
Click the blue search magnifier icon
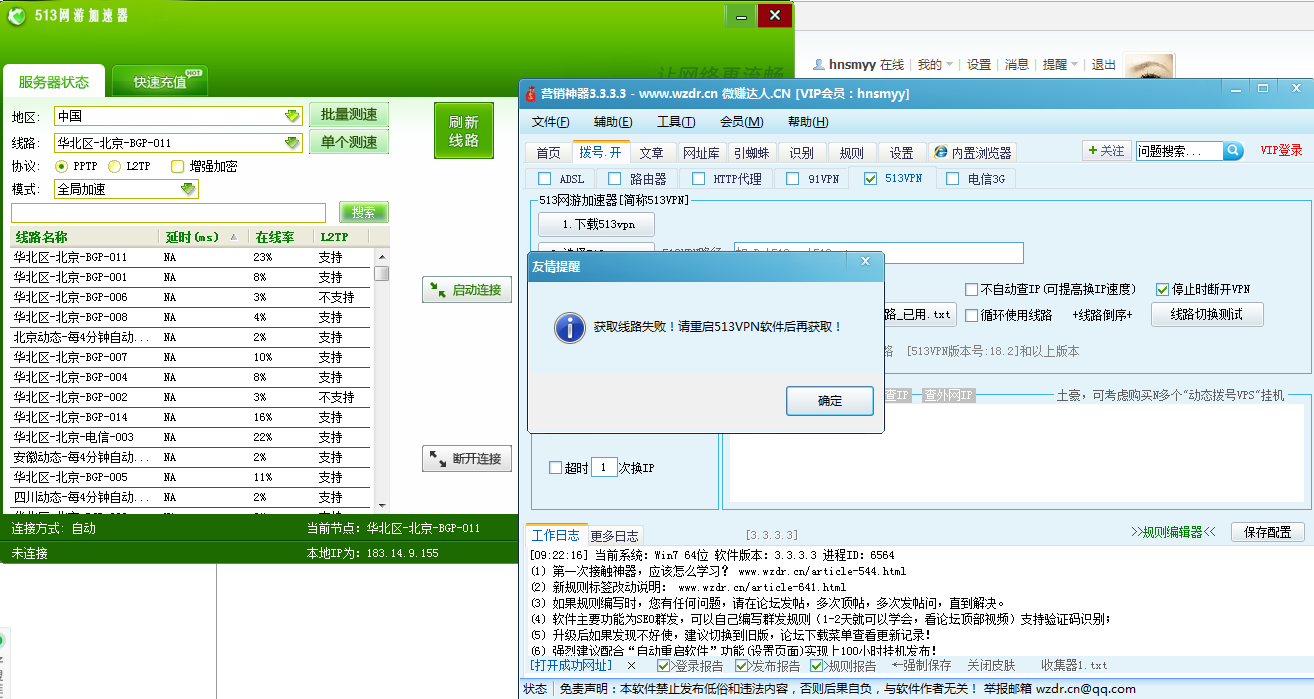pos(1233,151)
